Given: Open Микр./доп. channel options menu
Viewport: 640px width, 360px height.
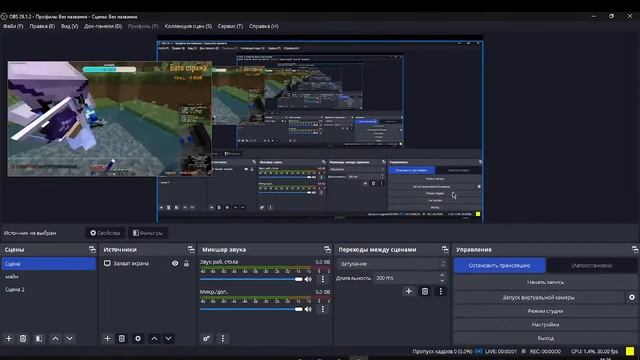Looking at the screenshot, I should pyautogui.click(x=323, y=309).
